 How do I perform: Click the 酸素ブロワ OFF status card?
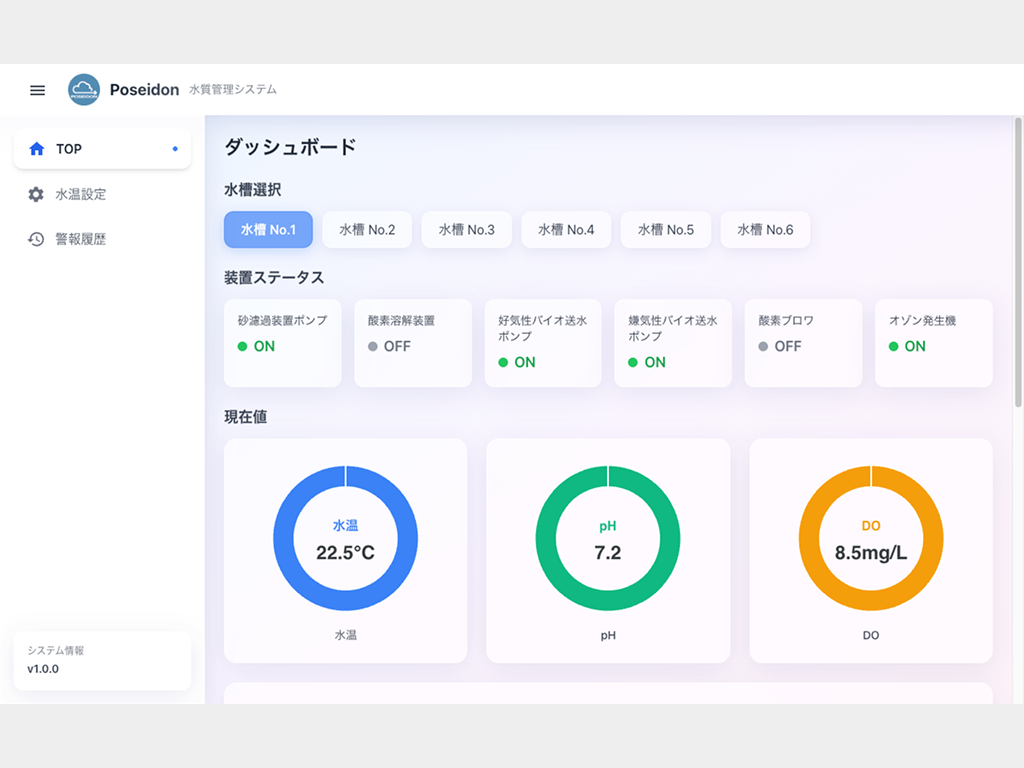coord(803,343)
